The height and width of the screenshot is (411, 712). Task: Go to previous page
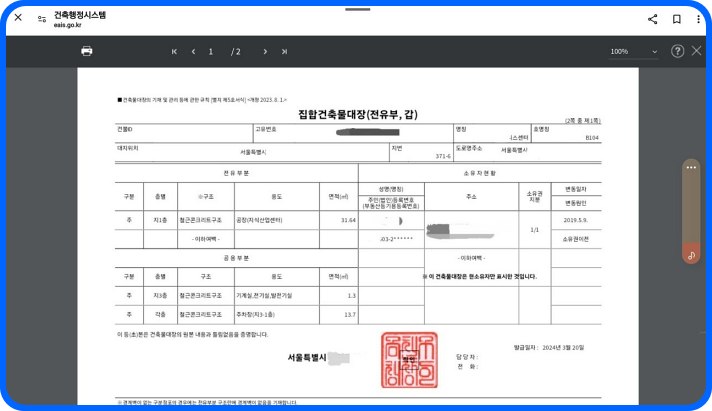click(x=193, y=51)
